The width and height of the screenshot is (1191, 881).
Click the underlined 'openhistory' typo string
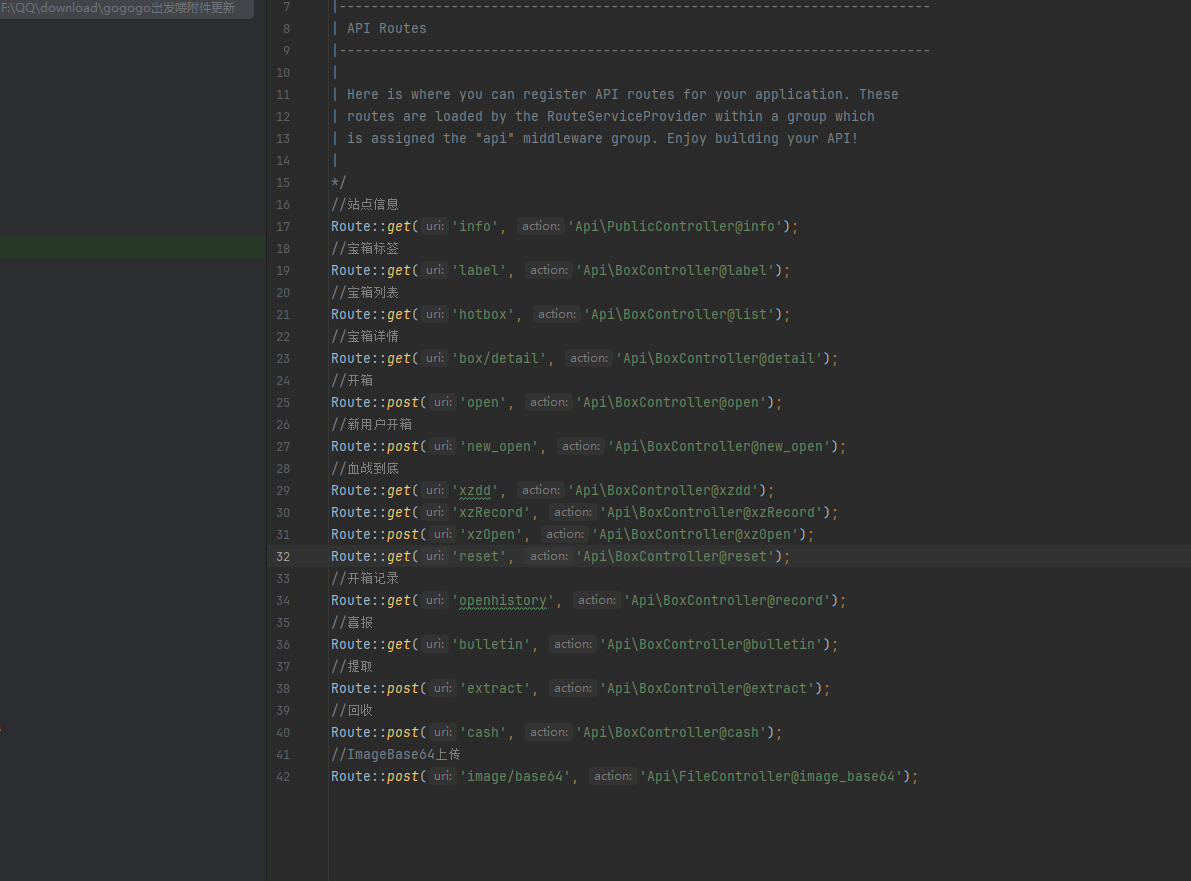[503, 601]
